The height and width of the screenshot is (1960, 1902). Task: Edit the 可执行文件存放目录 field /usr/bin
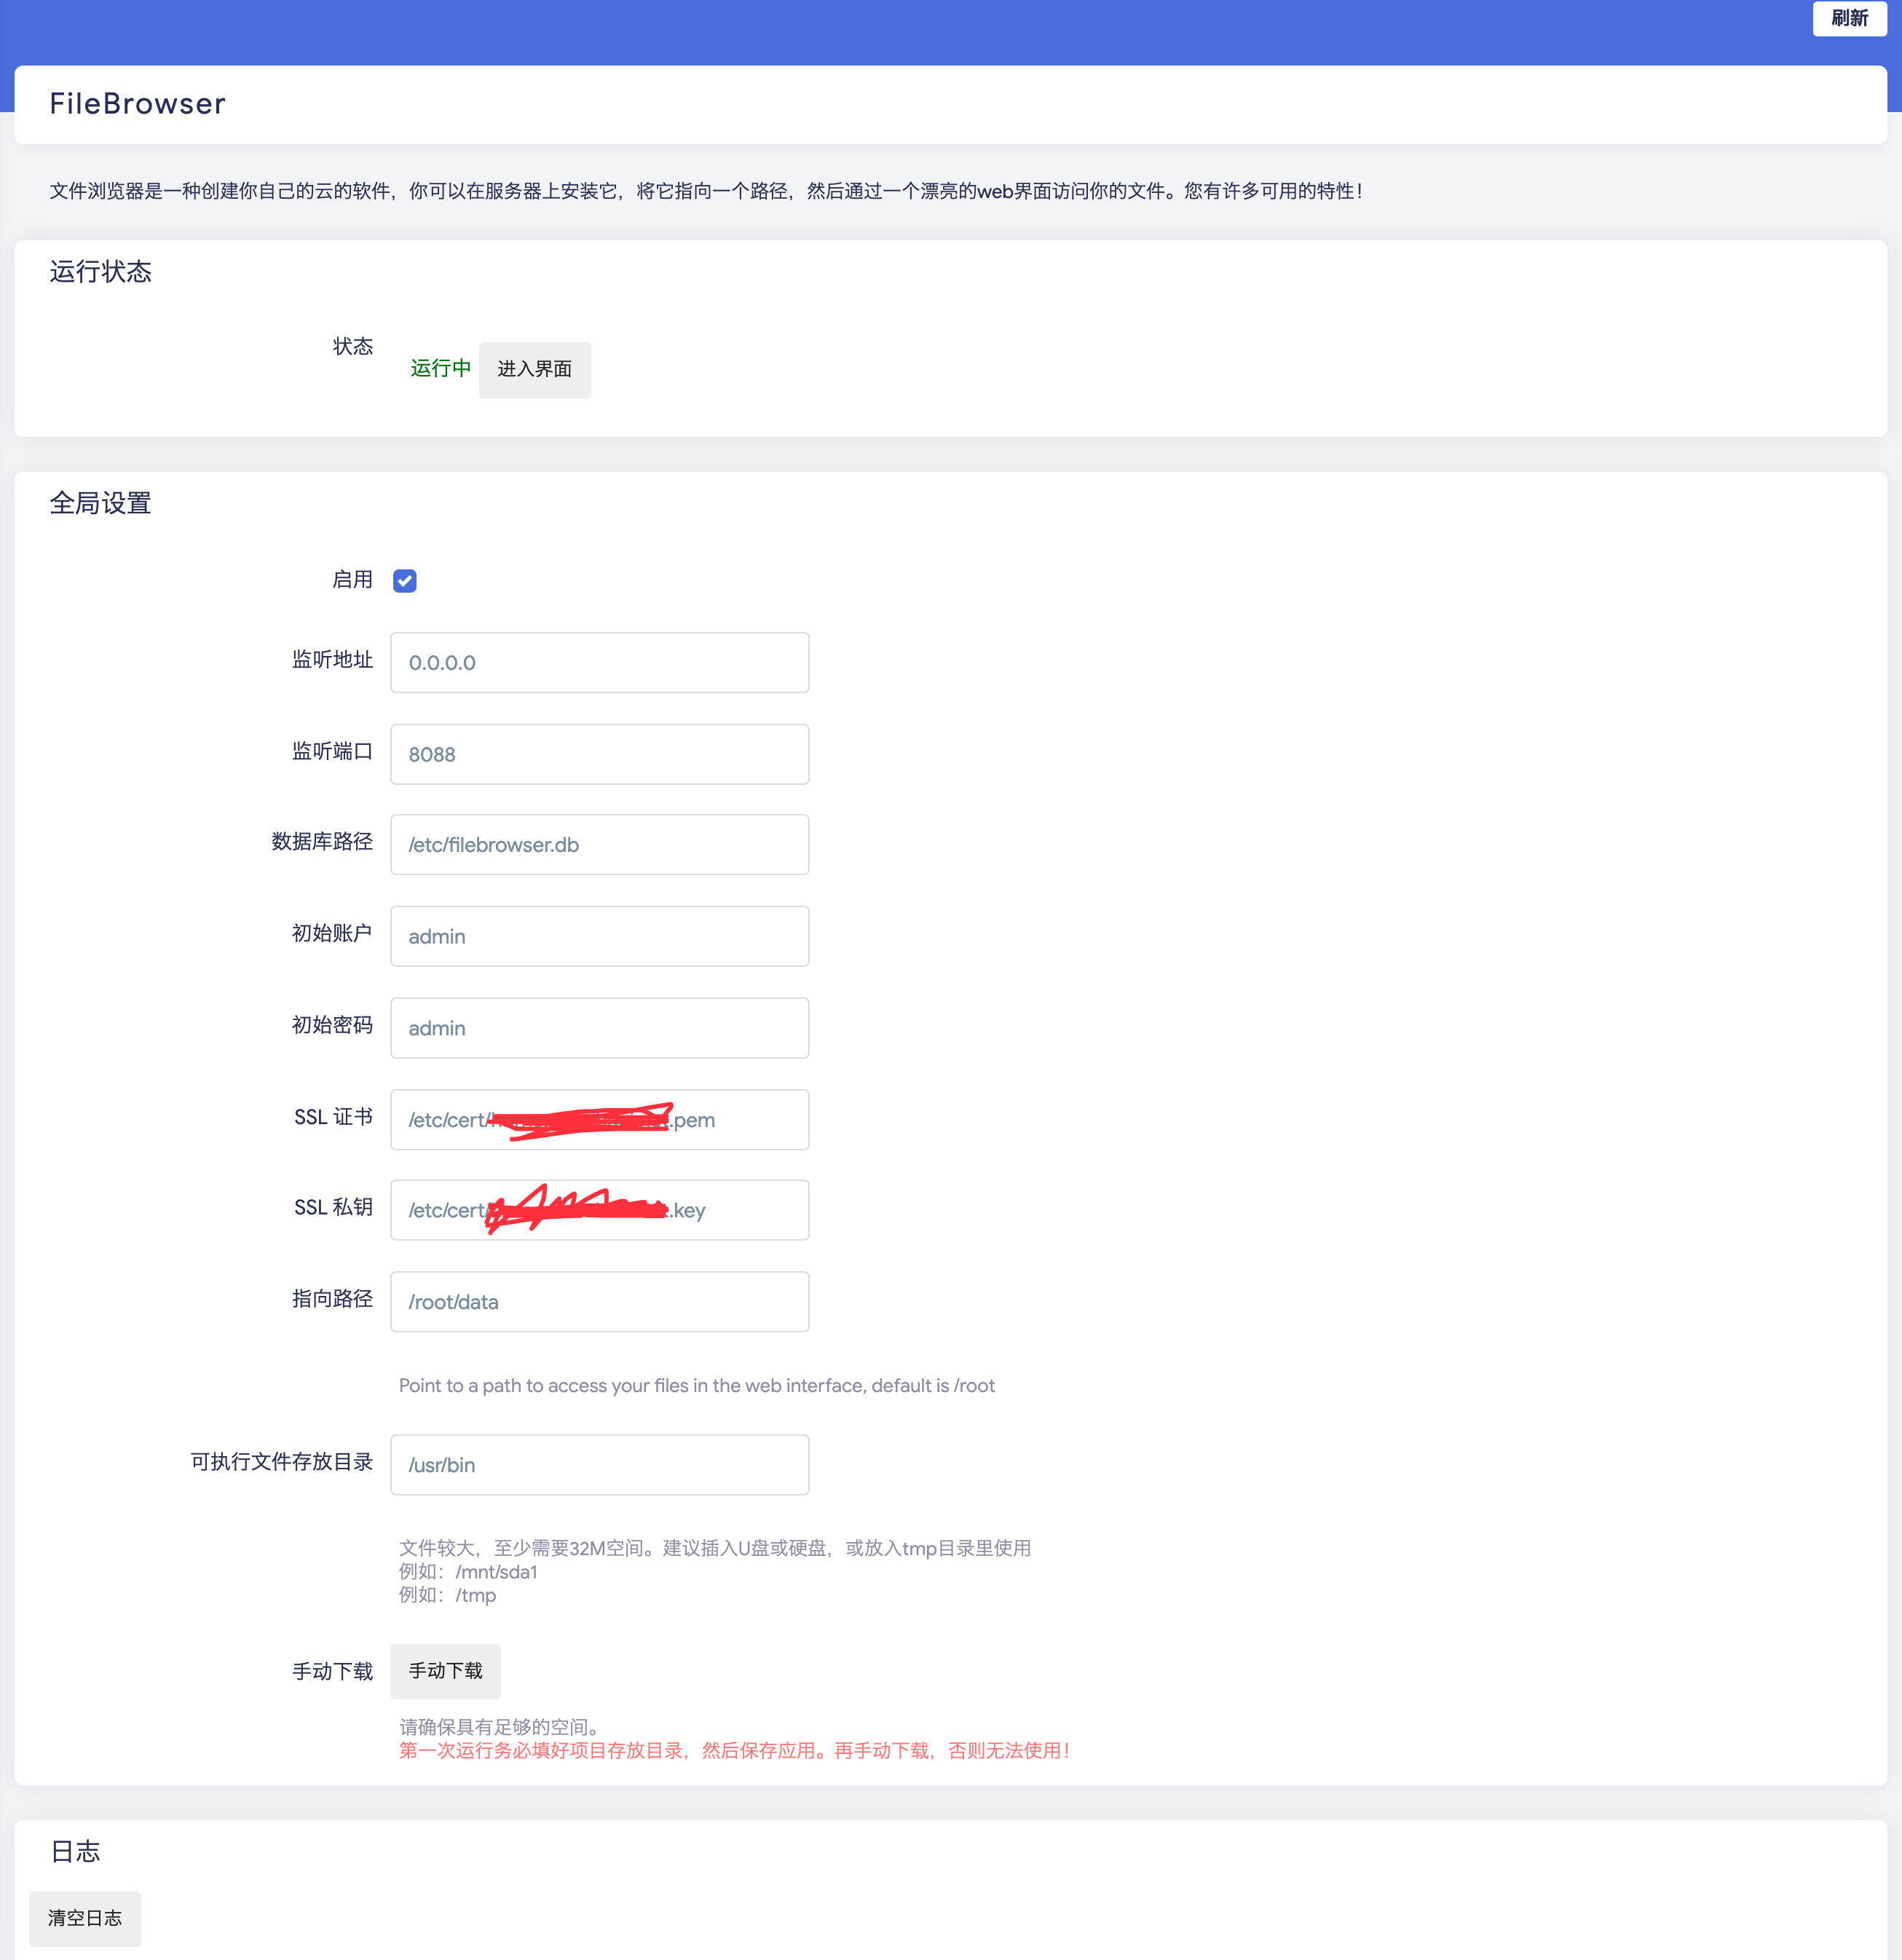pyautogui.click(x=599, y=1465)
